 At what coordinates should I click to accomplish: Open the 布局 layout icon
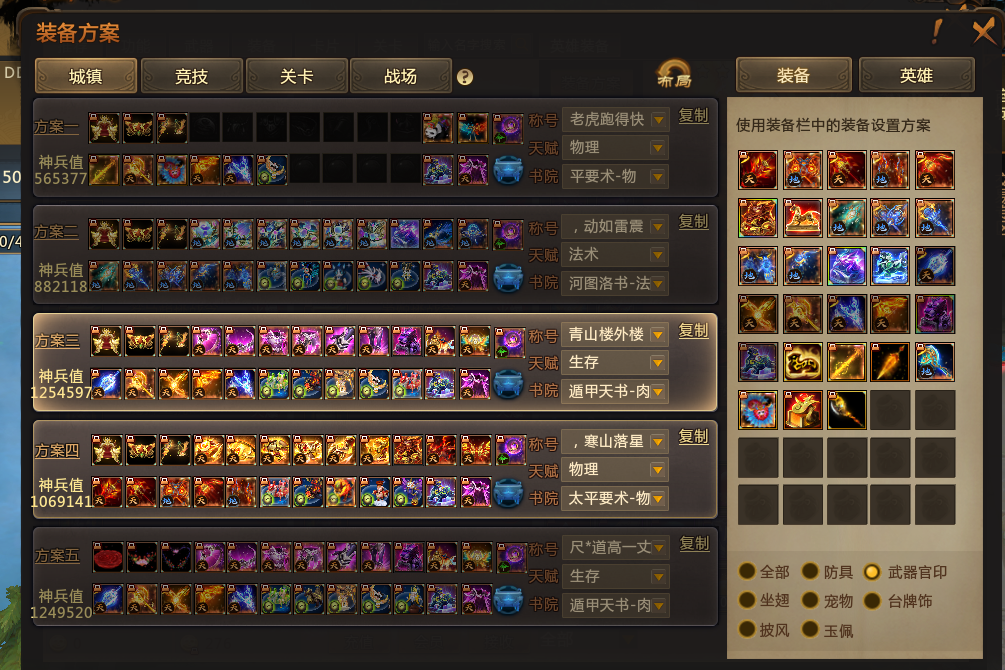(674, 74)
